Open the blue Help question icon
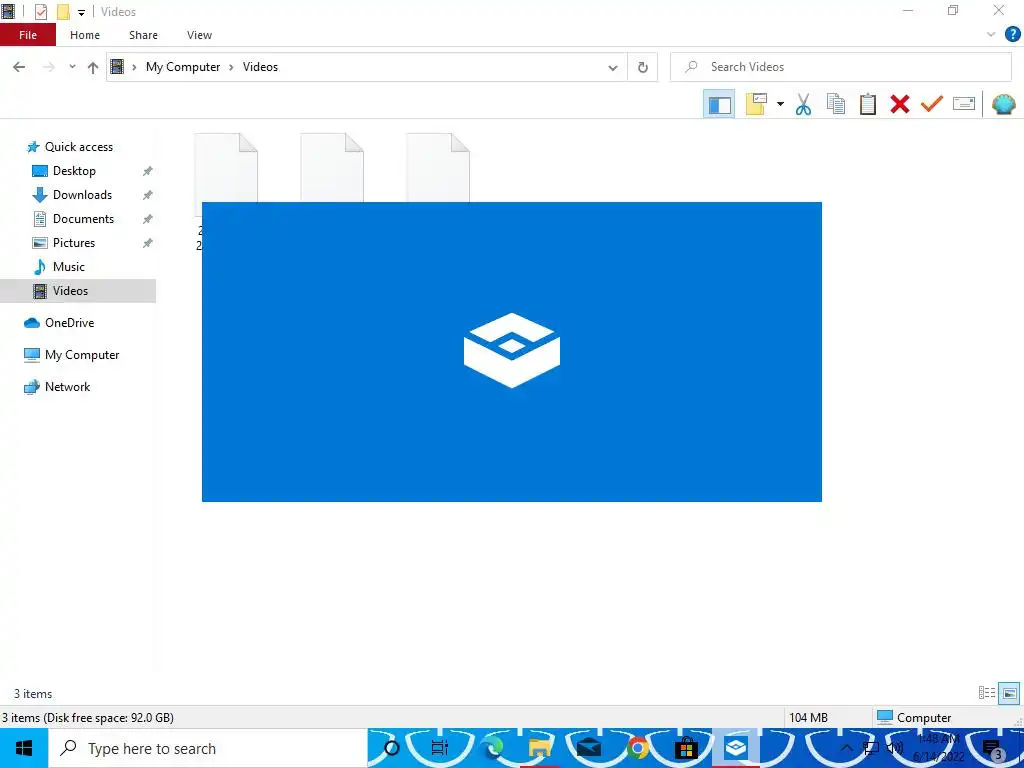The width and height of the screenshot is (1024, 768). tap(1012, 35)
